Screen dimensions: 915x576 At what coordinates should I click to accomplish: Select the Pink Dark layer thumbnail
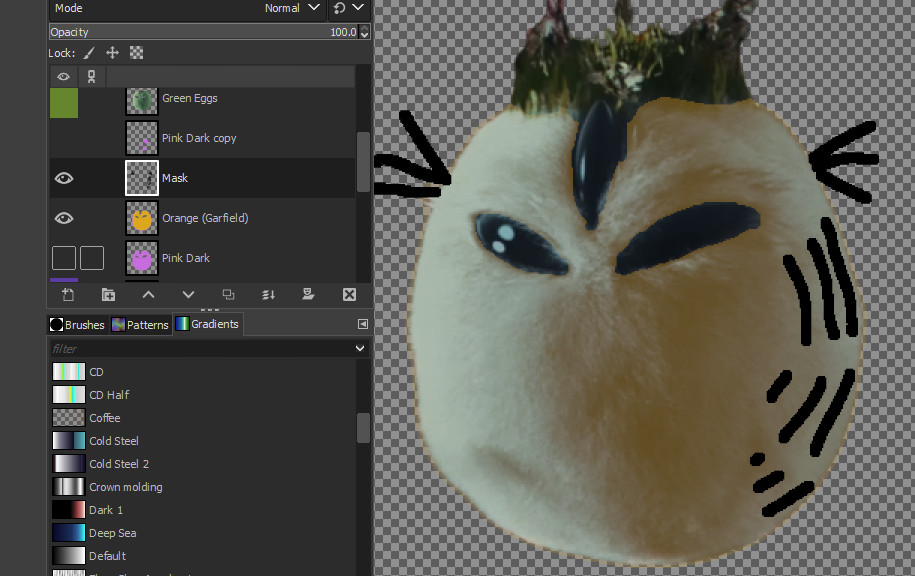142,258
